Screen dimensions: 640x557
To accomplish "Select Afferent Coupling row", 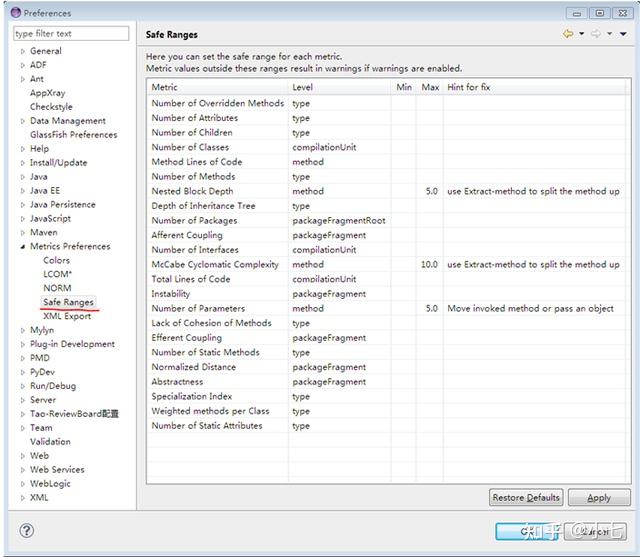I will pos(386,235).
